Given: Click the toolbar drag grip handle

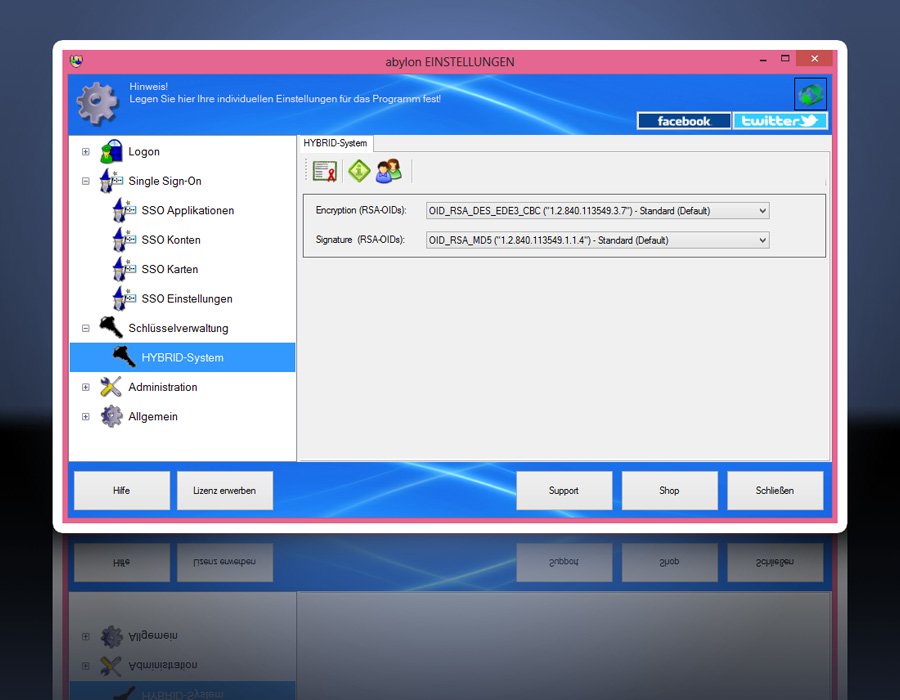Looking at the screenshot, I should coord(306,171).
